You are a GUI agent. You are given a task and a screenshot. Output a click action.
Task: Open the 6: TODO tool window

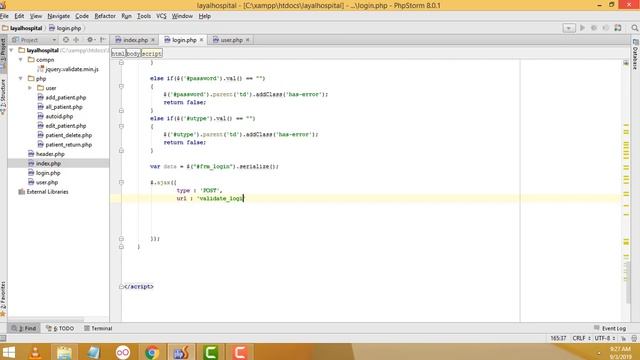(x=60, y=328)
